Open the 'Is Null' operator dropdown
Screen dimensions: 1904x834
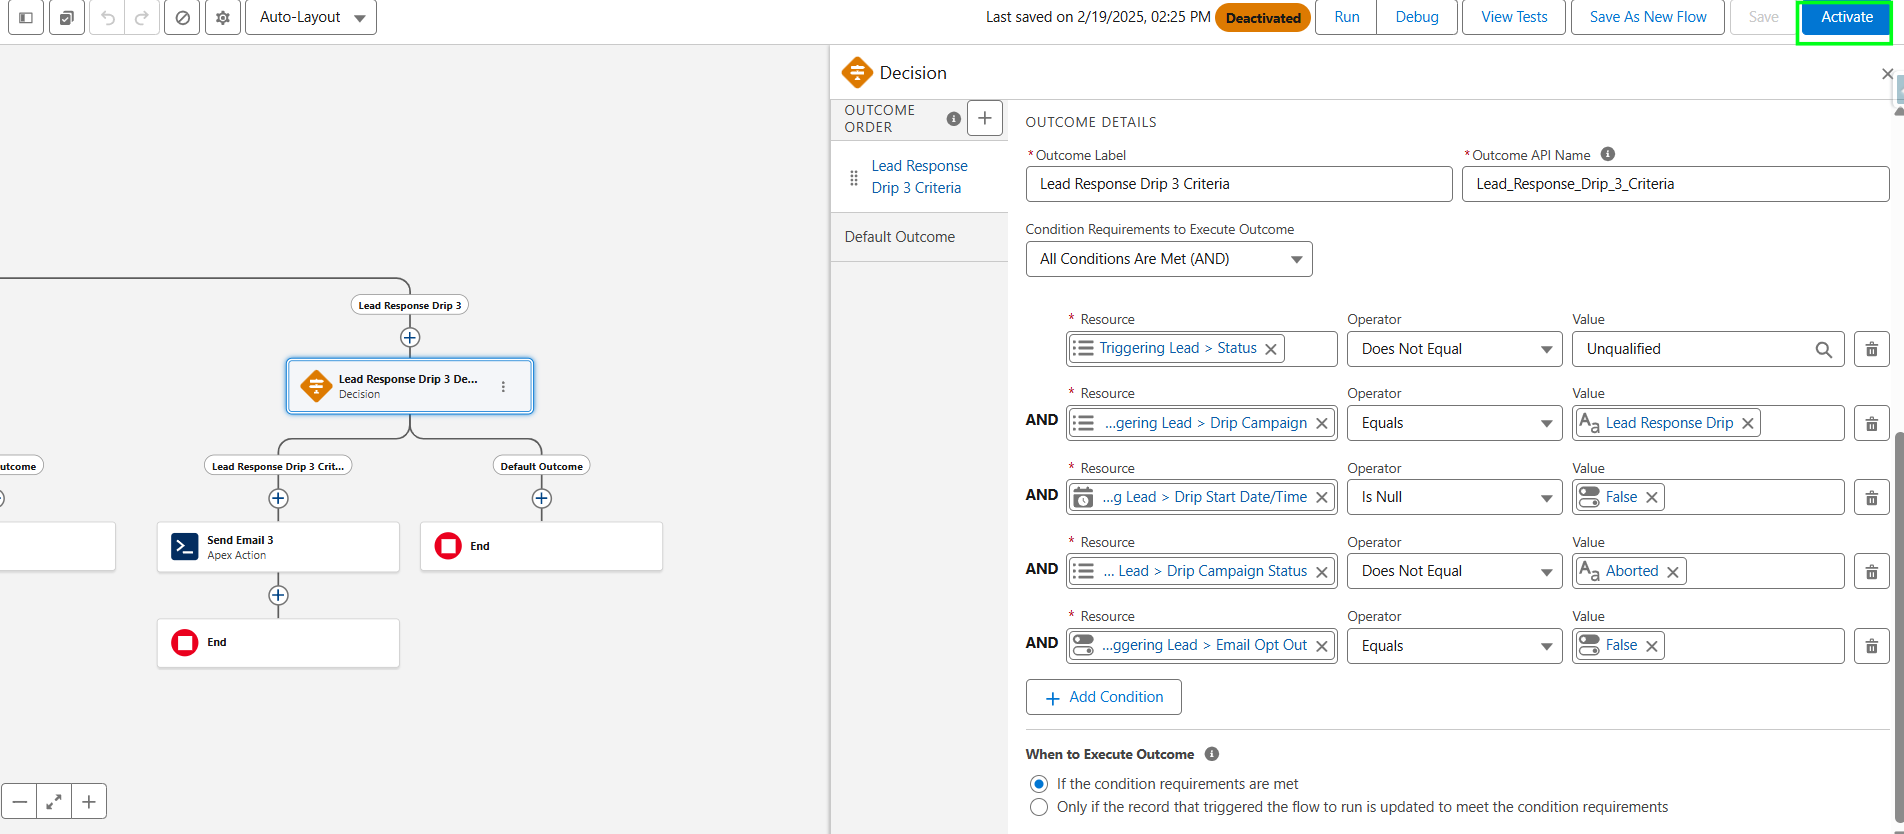pyautogui.click(x=1455, y=497)
